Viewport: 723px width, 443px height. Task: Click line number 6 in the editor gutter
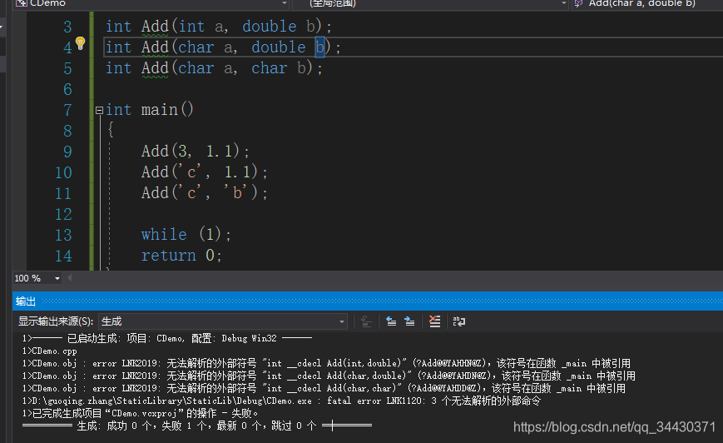pyautogui.click(x=67, y=89)
